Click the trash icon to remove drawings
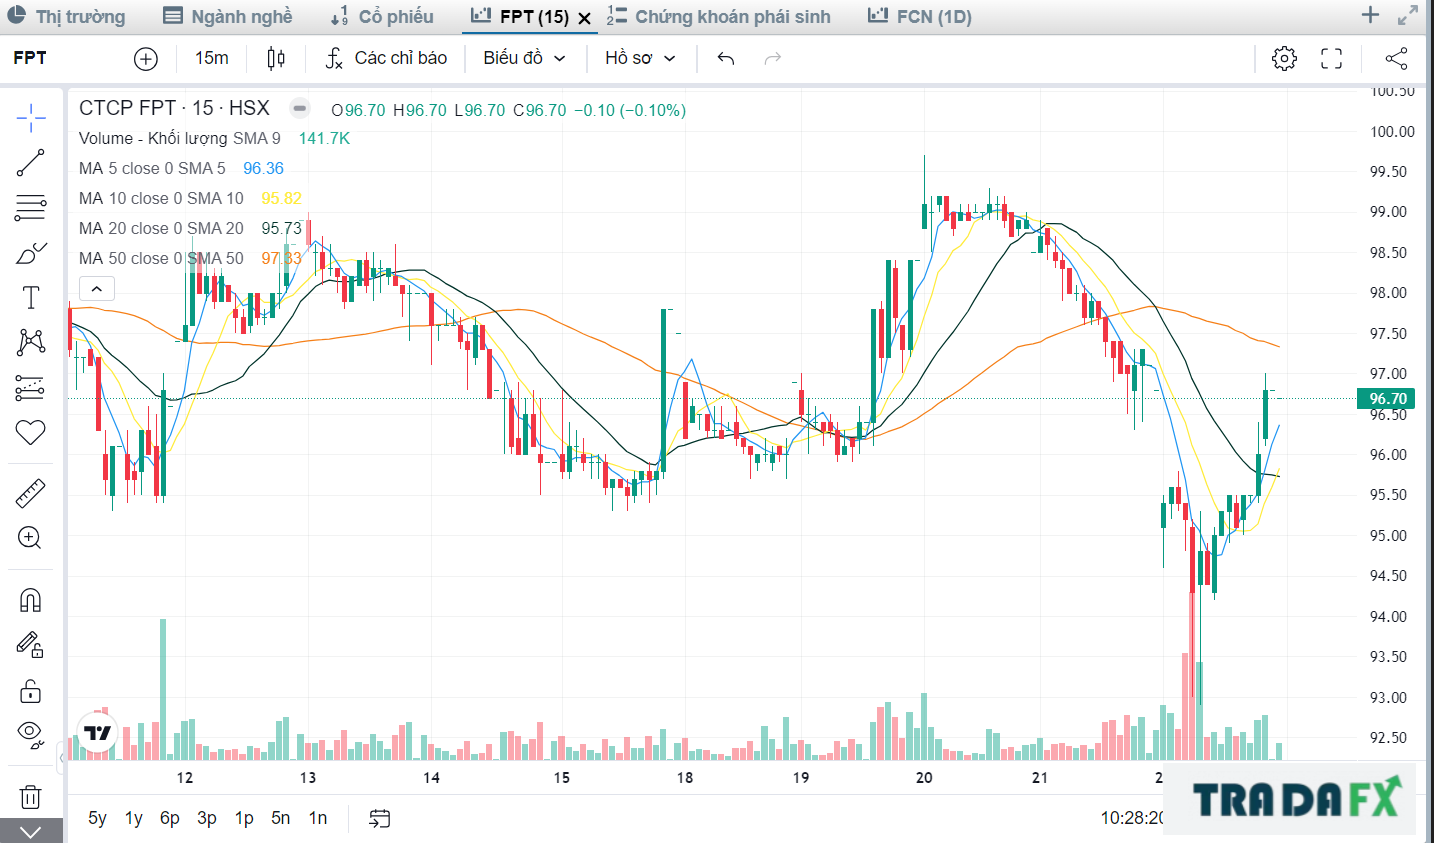The width and height of the screenshot is (1434, 844). click(x=31, y=797)
